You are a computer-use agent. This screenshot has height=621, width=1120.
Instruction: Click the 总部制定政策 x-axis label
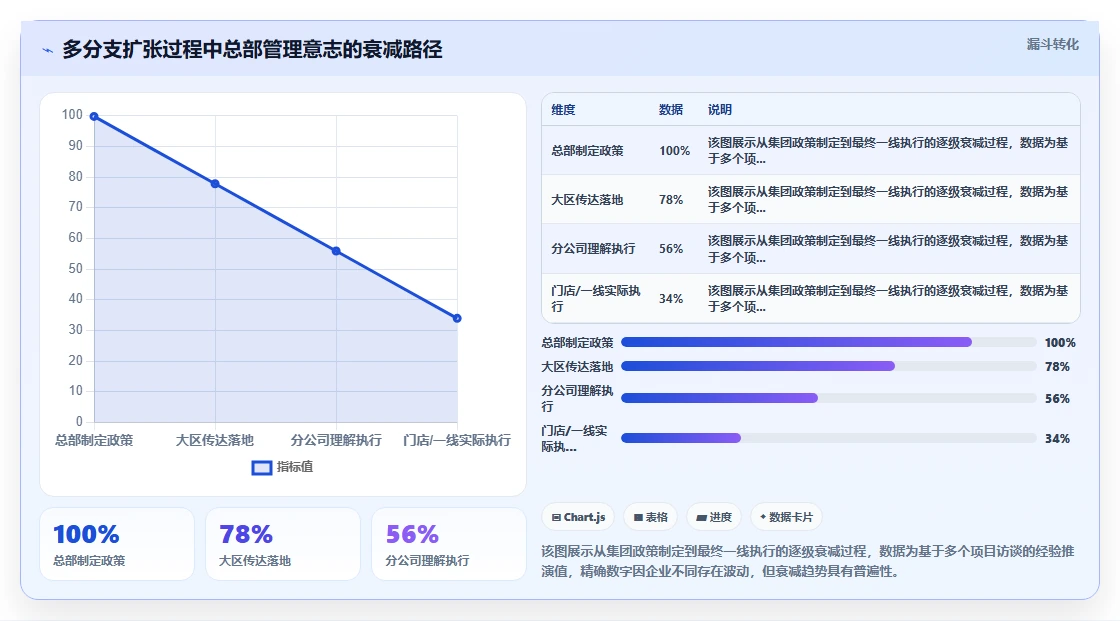click(94, 440)
